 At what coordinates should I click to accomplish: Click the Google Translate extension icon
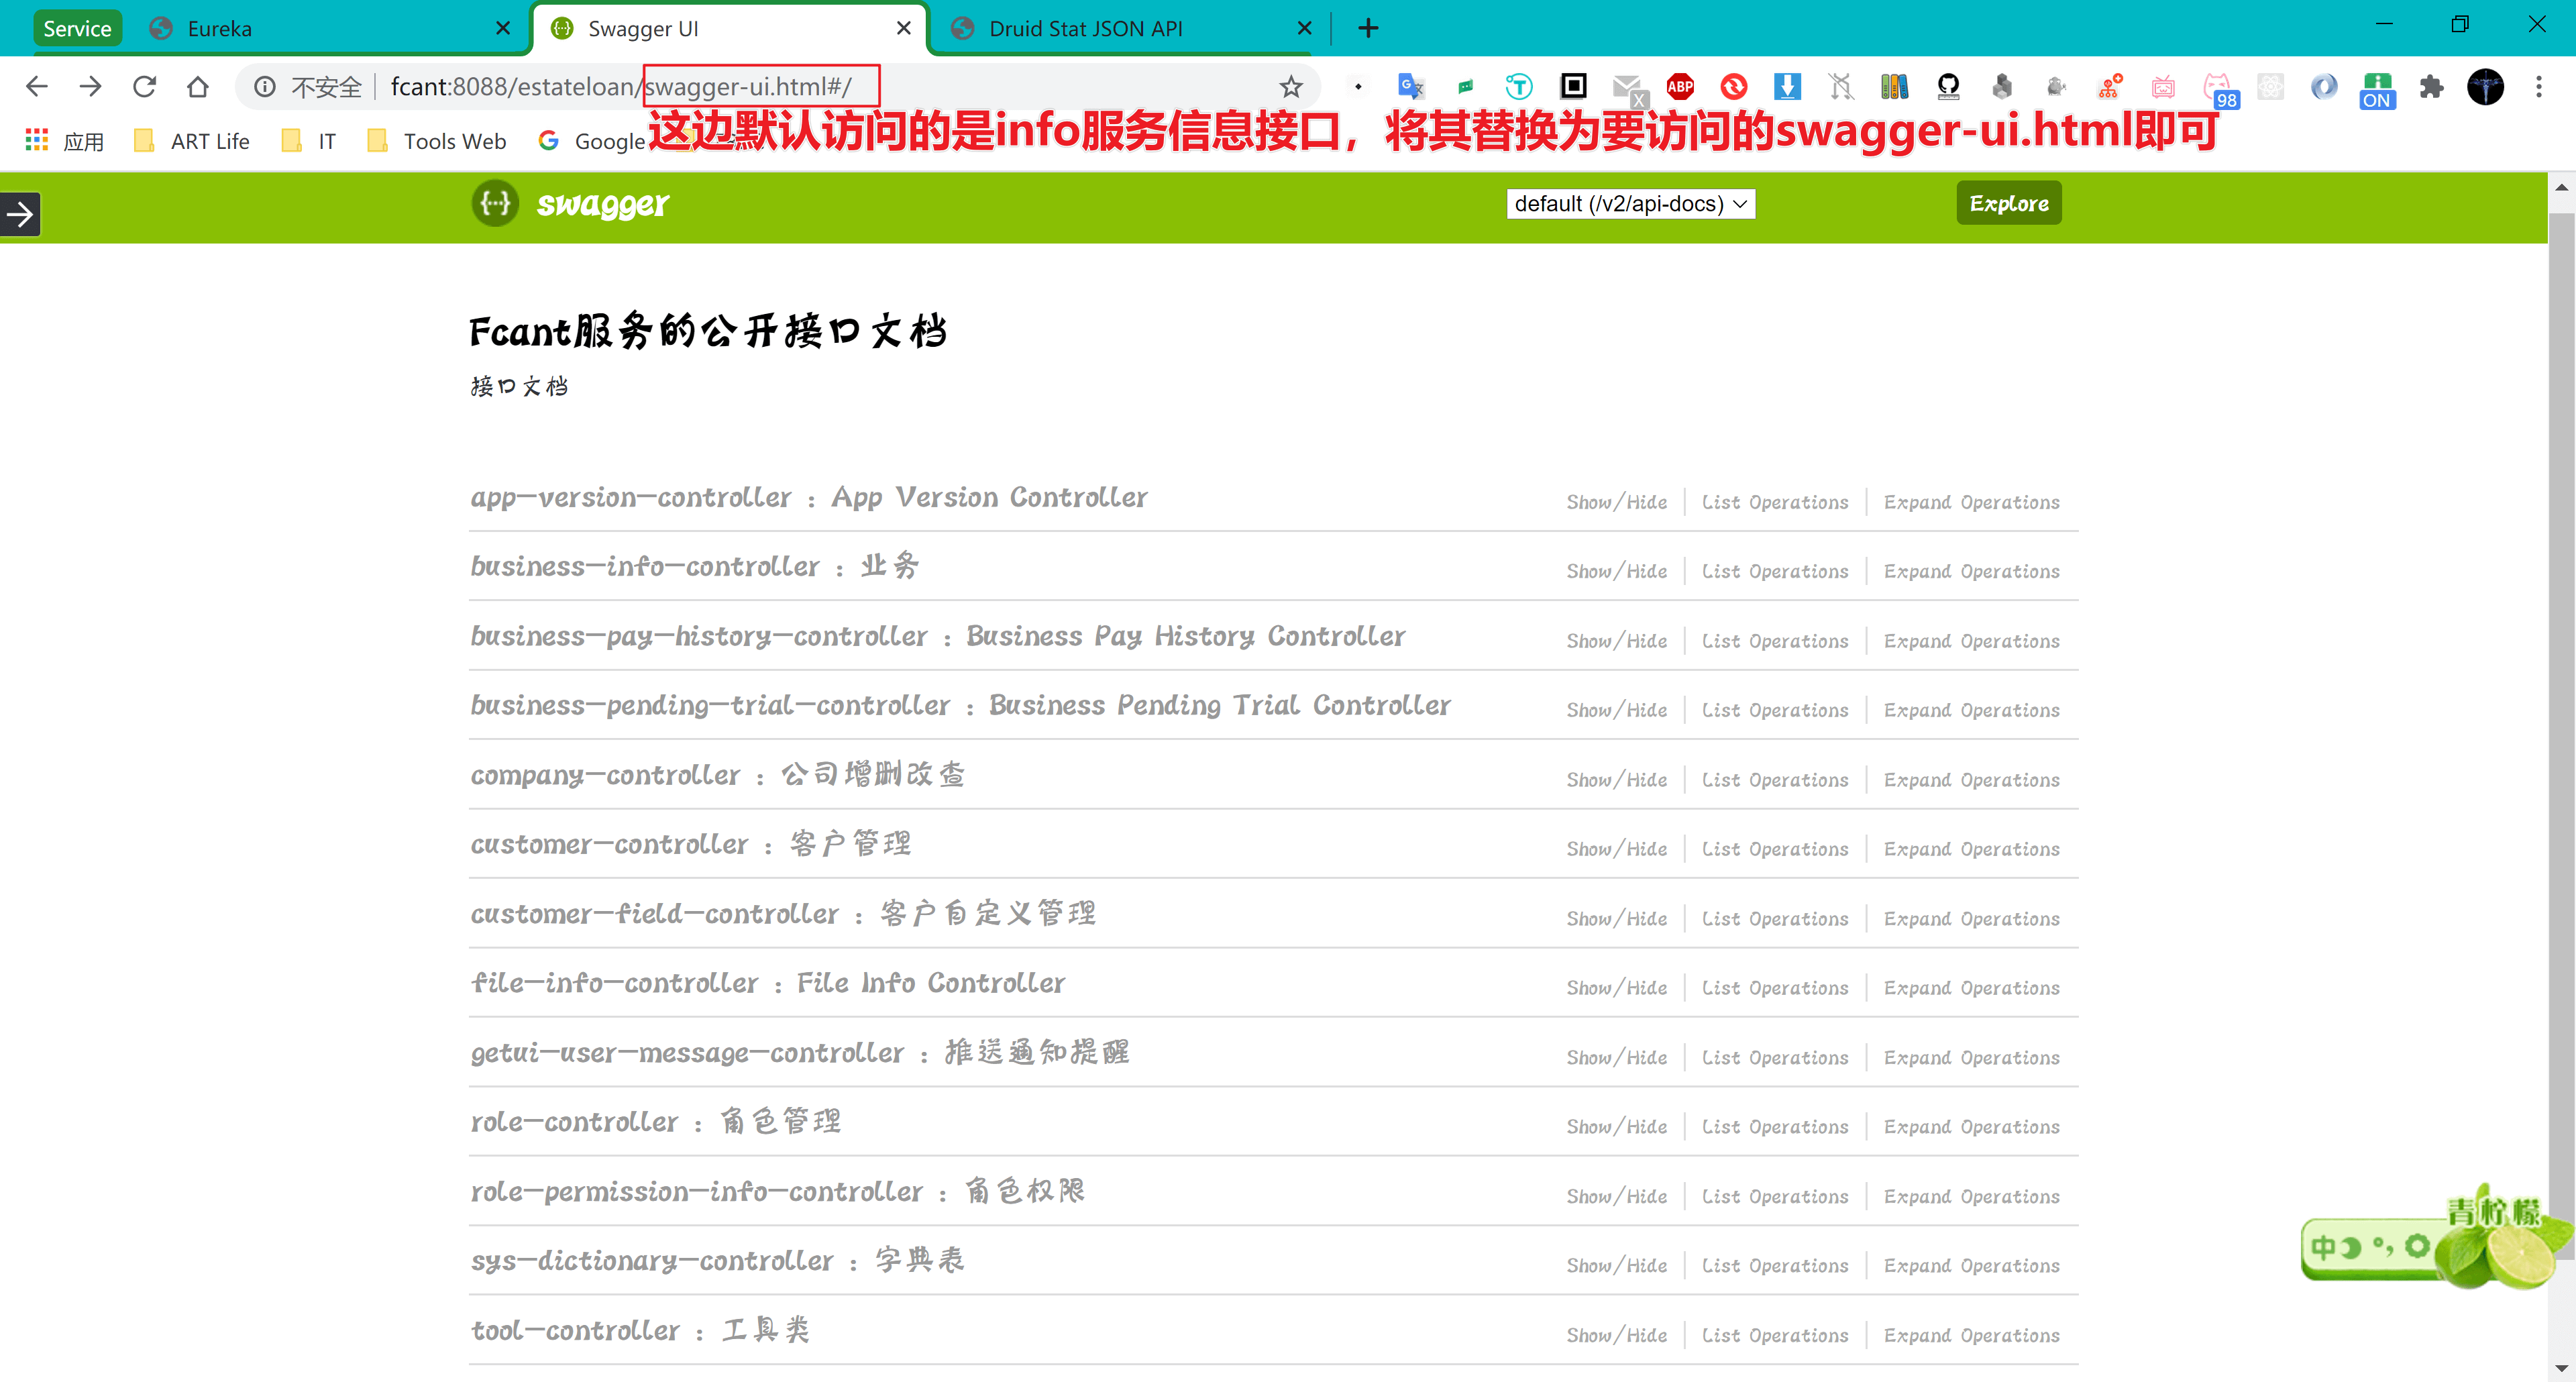(x=1411, y=87)
